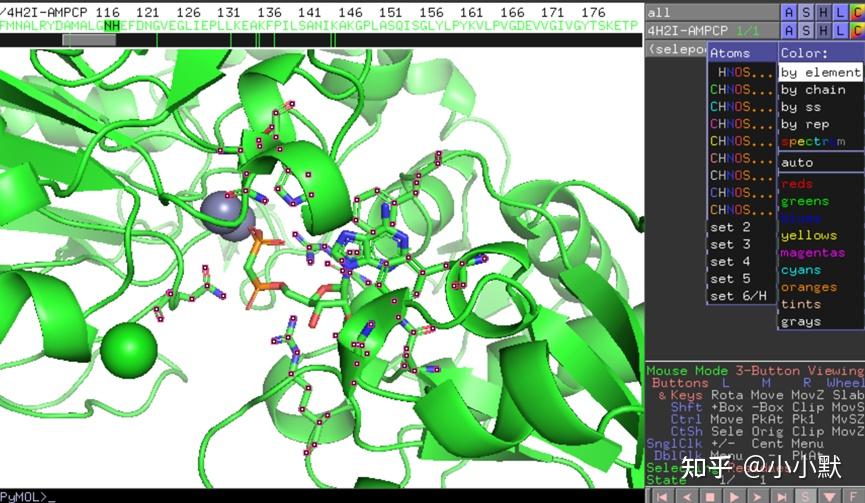This screenshot has width=865, height=503.
Task: Toggle the S sequence viewer button at bottom
Action: 806,496
